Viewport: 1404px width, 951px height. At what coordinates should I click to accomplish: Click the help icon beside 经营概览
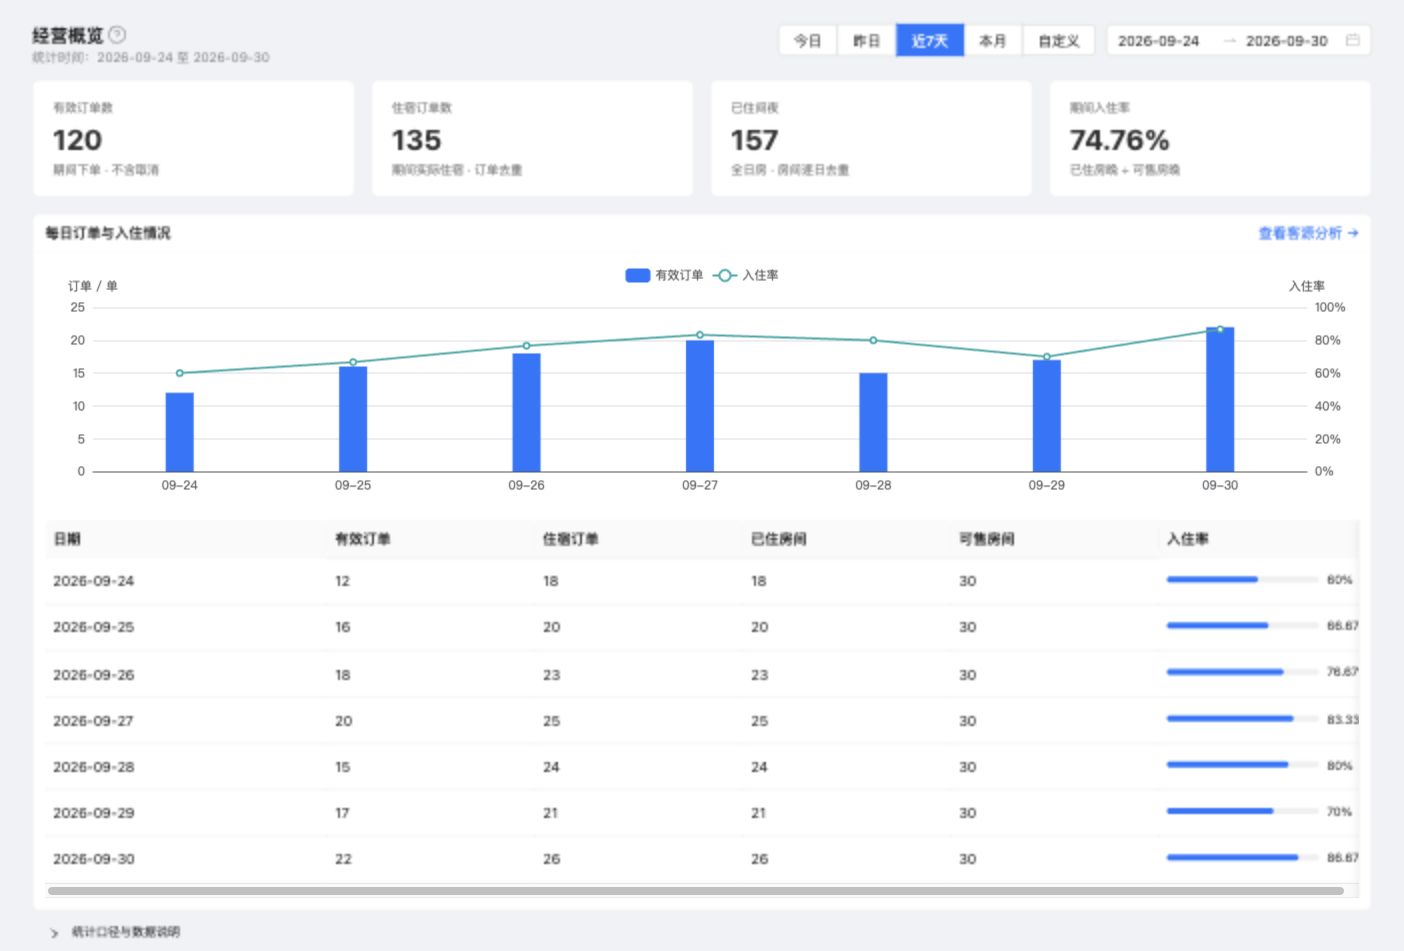tap(117, 35)
